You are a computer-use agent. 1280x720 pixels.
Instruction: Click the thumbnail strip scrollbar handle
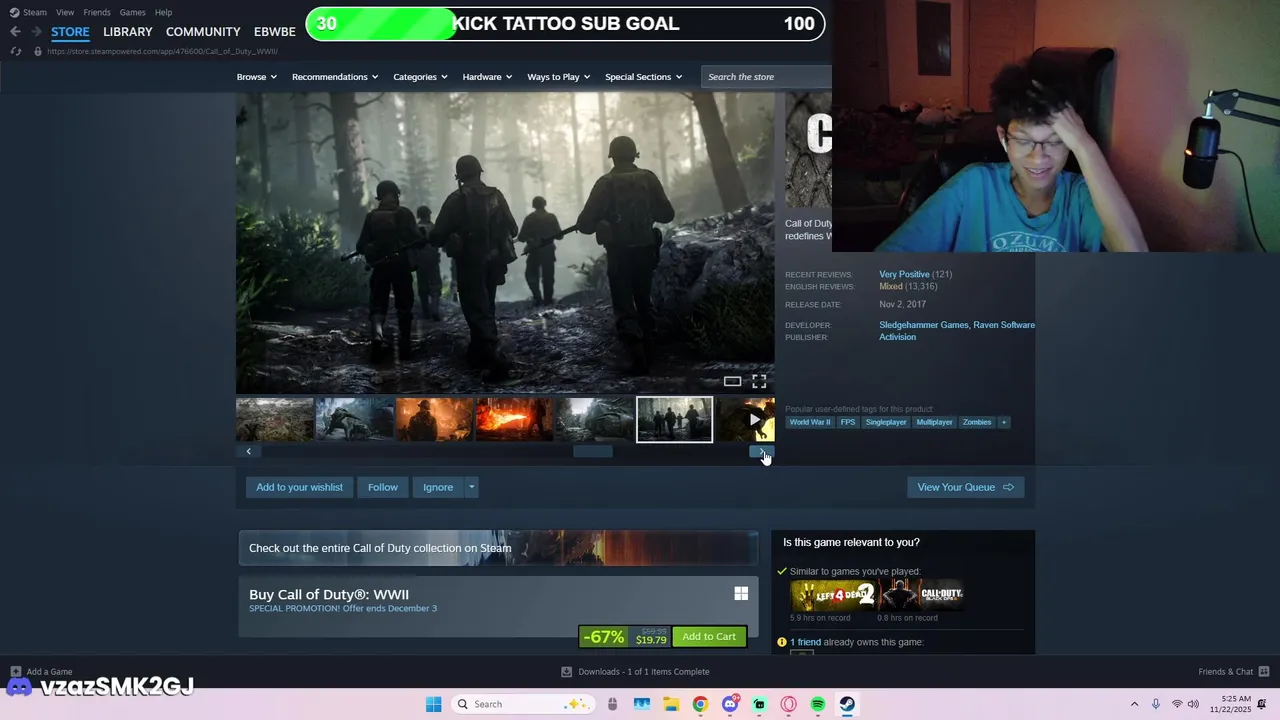click(x=592, y=451)
